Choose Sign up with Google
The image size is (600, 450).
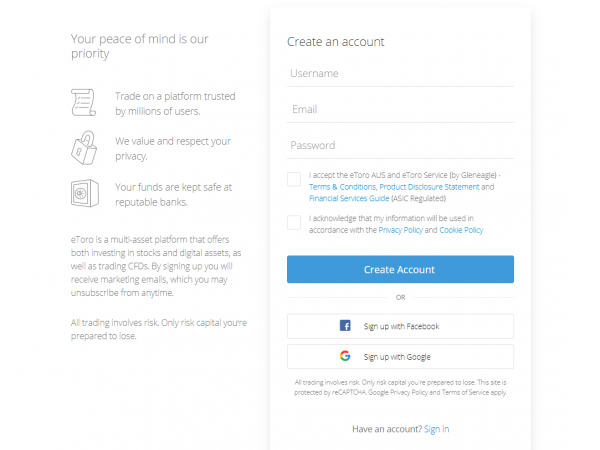400,357
